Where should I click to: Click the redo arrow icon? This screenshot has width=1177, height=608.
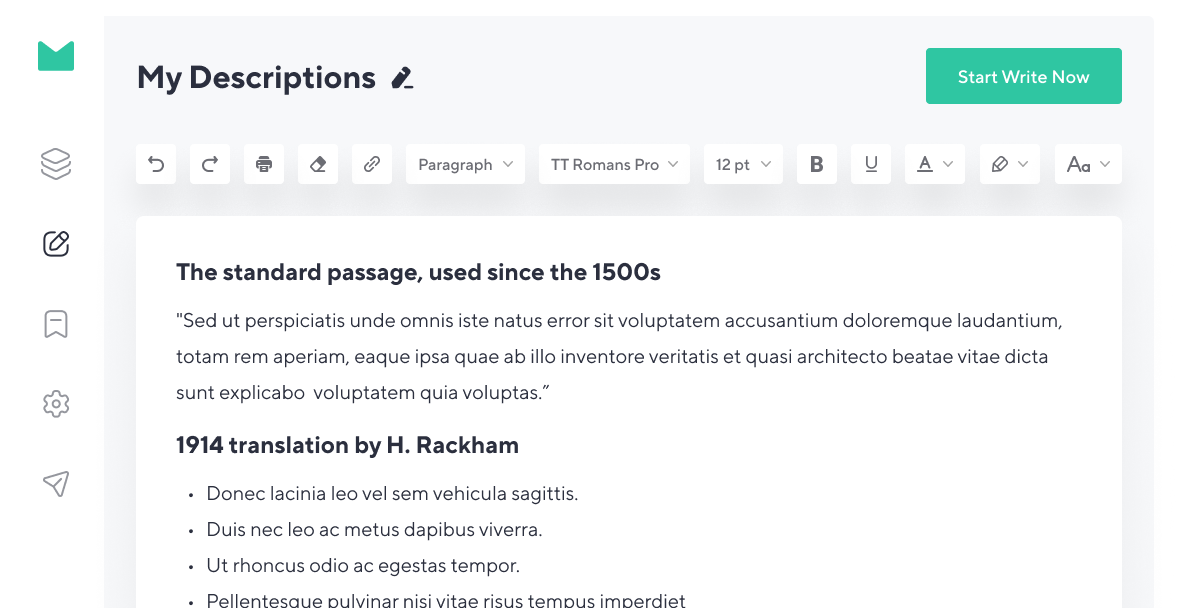pos(210,164)
